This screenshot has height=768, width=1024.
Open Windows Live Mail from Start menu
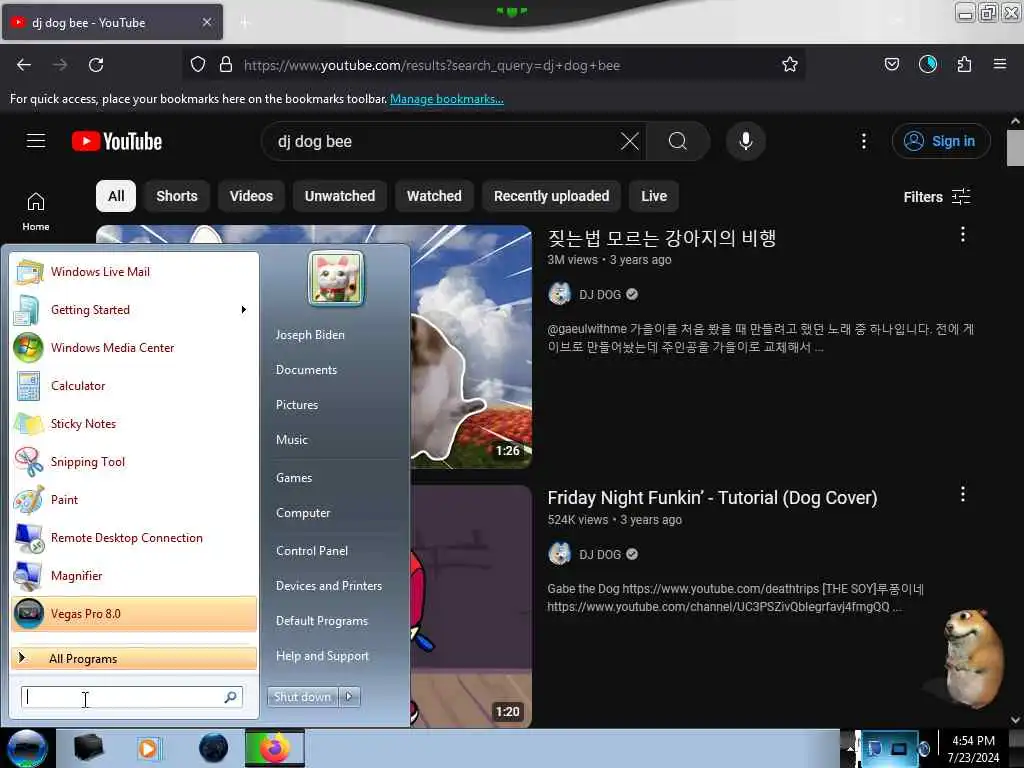pos(134,272)
